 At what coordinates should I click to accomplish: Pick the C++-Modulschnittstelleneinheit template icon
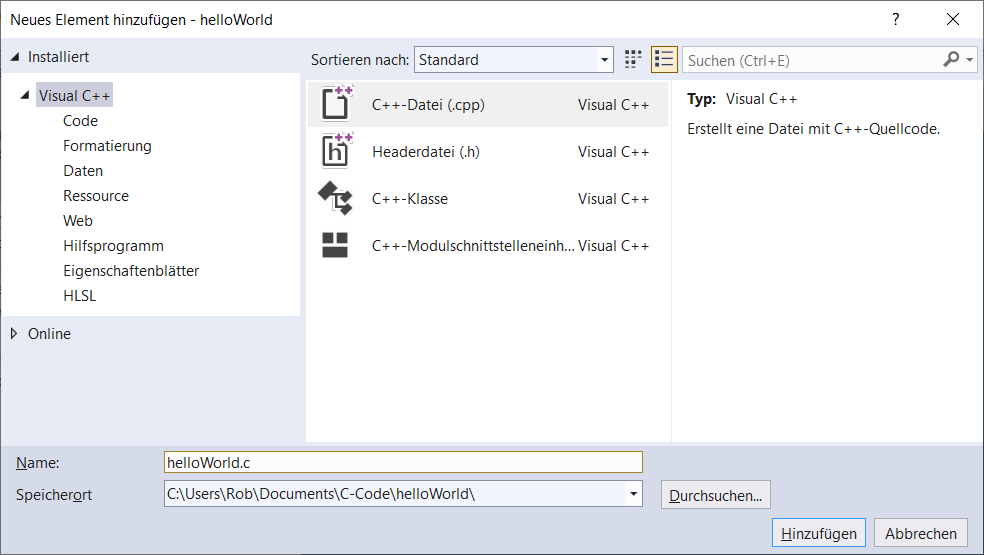(335, 245)
